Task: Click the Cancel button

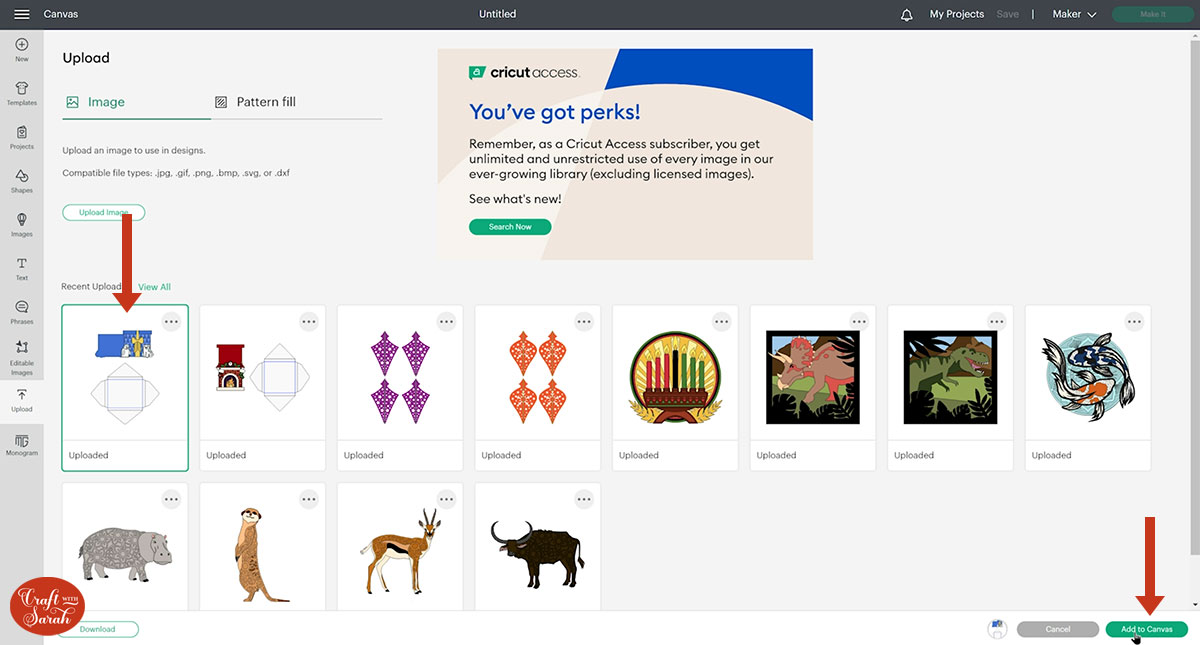Action: (x=1058, y=629)
